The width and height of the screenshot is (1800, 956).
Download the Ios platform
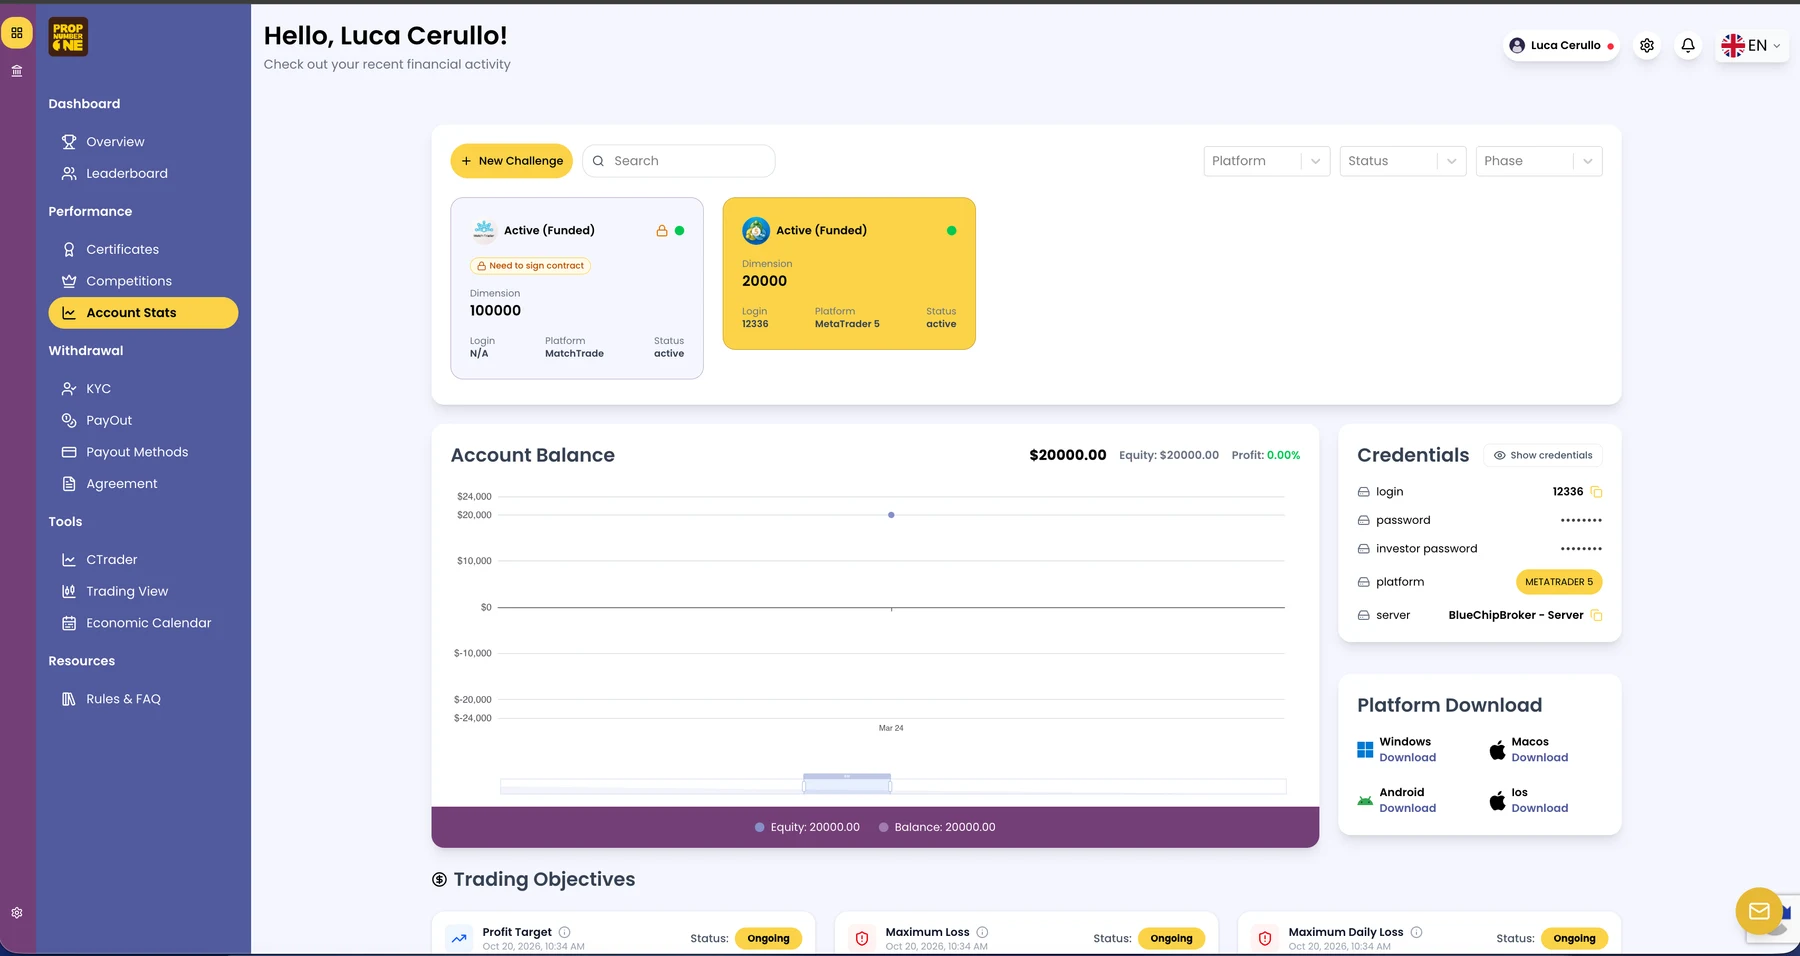pos(1539,808)
